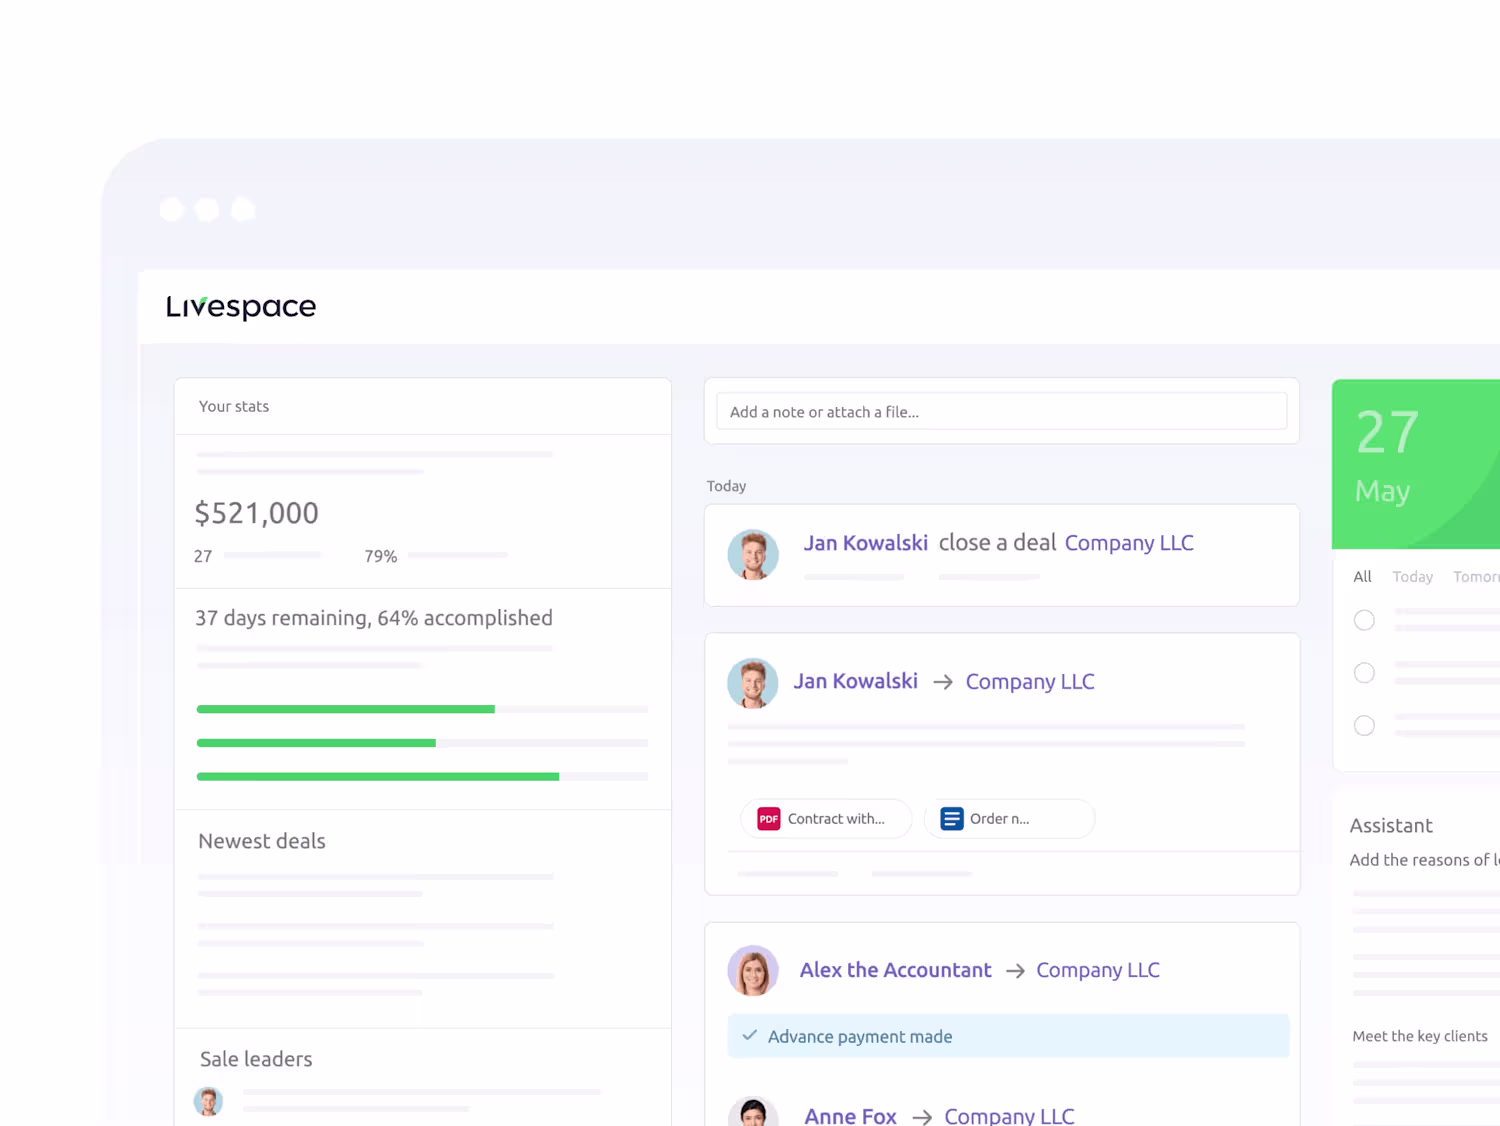1500x1126 pixels.
Task: Switch to the All tab
Action: 1362,577
